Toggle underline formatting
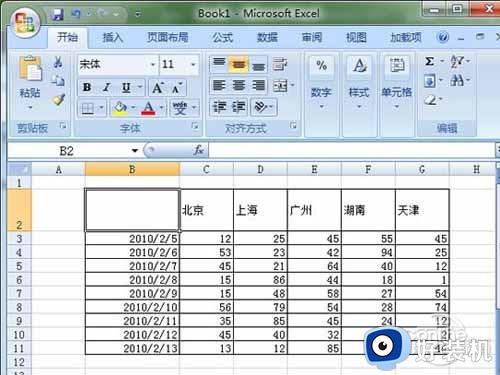Screen dimensions: 500x375 pos(126,87)
